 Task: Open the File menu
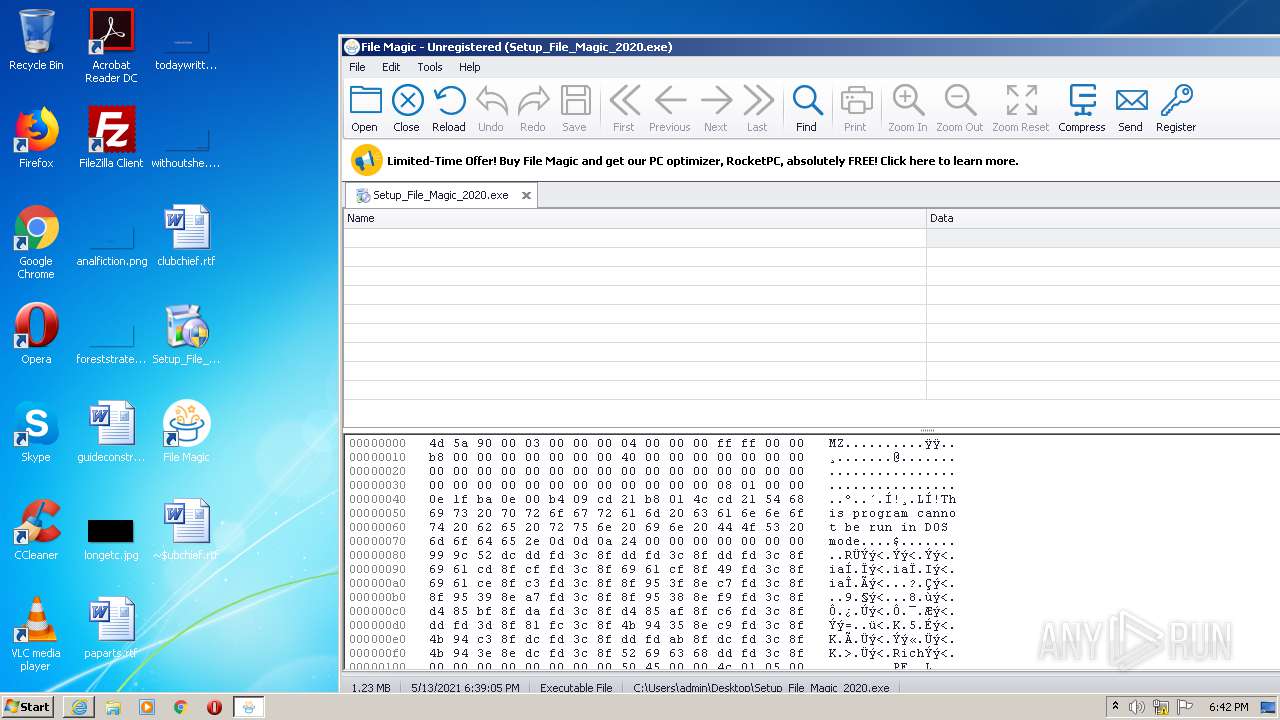[357, 67]
